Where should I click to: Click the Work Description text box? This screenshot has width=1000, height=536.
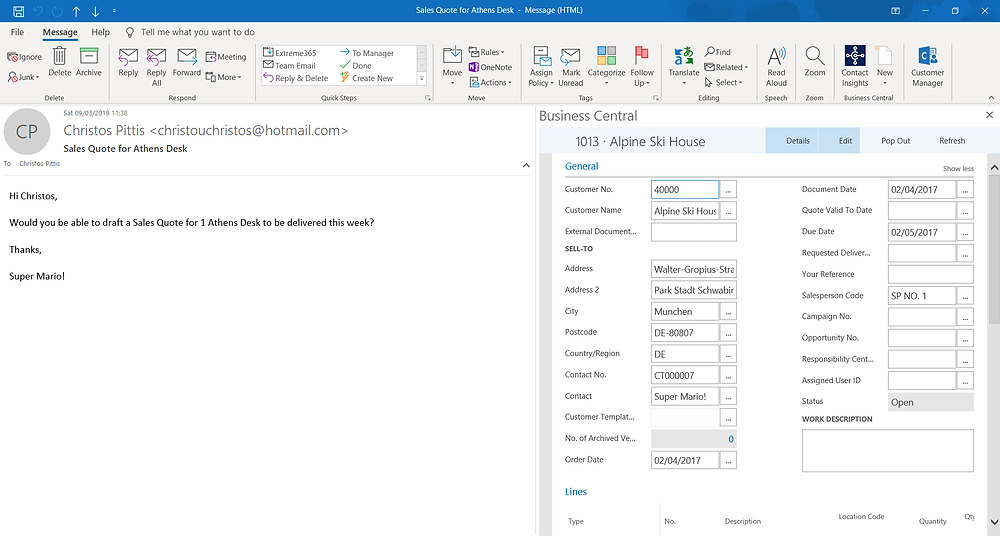pyautogui.click(x=887, y=450)
